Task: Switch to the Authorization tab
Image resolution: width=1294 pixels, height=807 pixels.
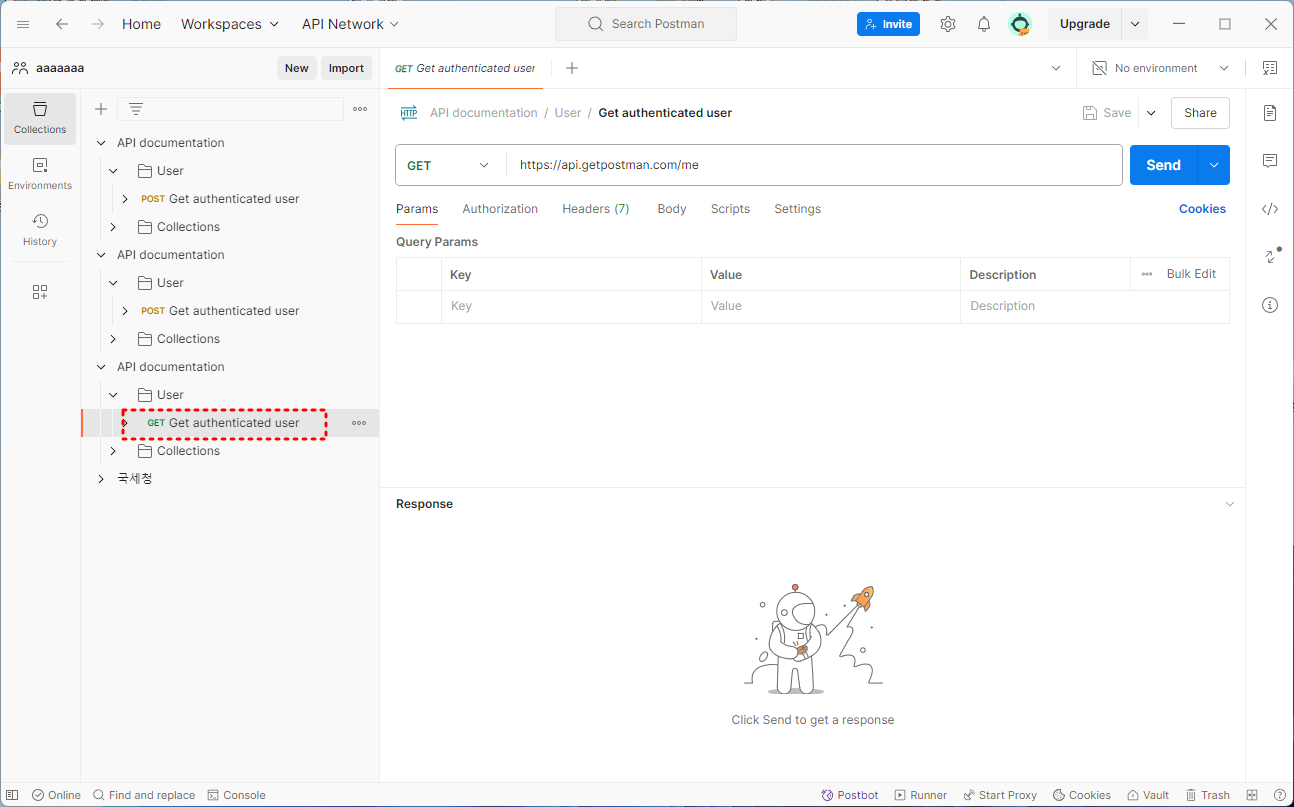Action: click(x=500, y=209)
